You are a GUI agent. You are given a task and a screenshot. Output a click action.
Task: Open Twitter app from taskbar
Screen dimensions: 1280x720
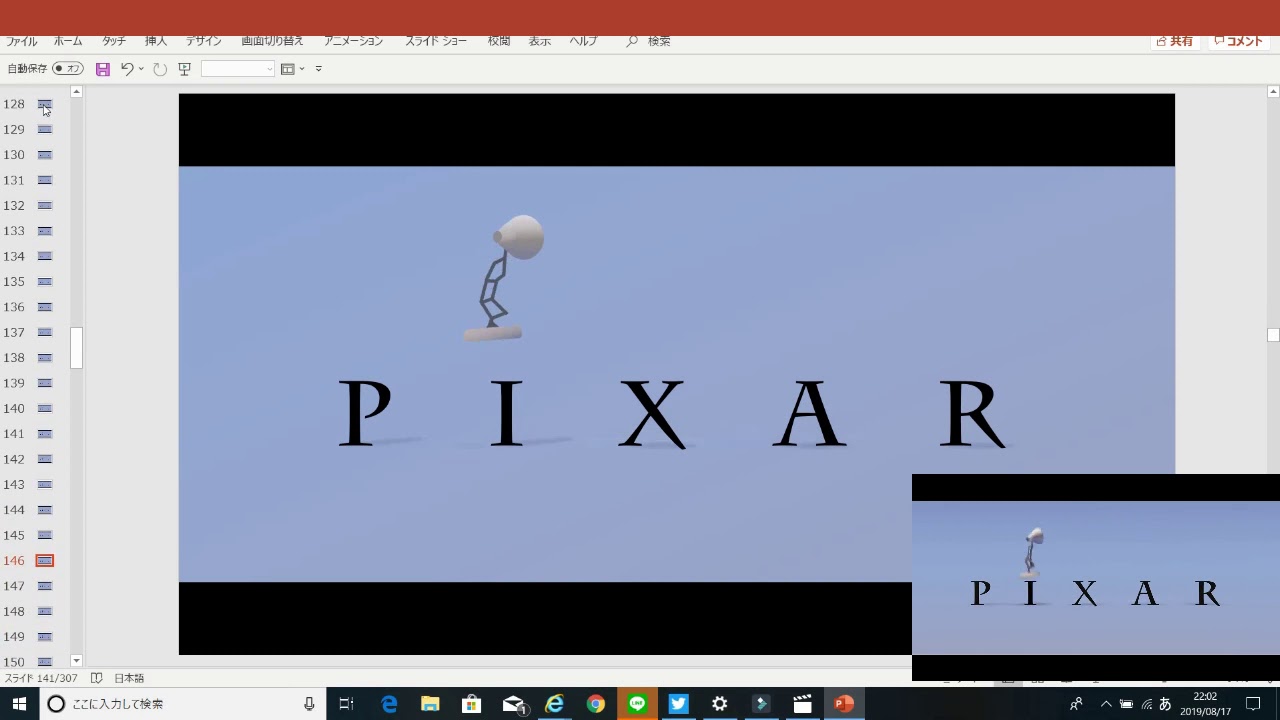click(678, 704)
